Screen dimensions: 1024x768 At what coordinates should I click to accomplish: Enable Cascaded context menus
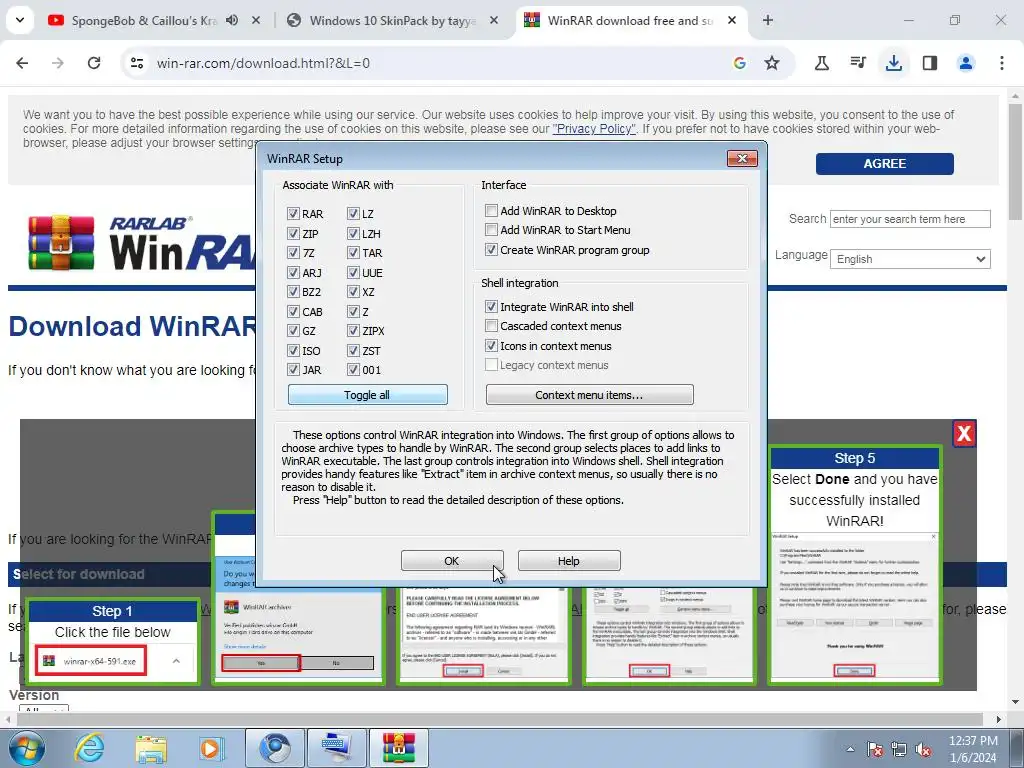click(x=491, y=326)
